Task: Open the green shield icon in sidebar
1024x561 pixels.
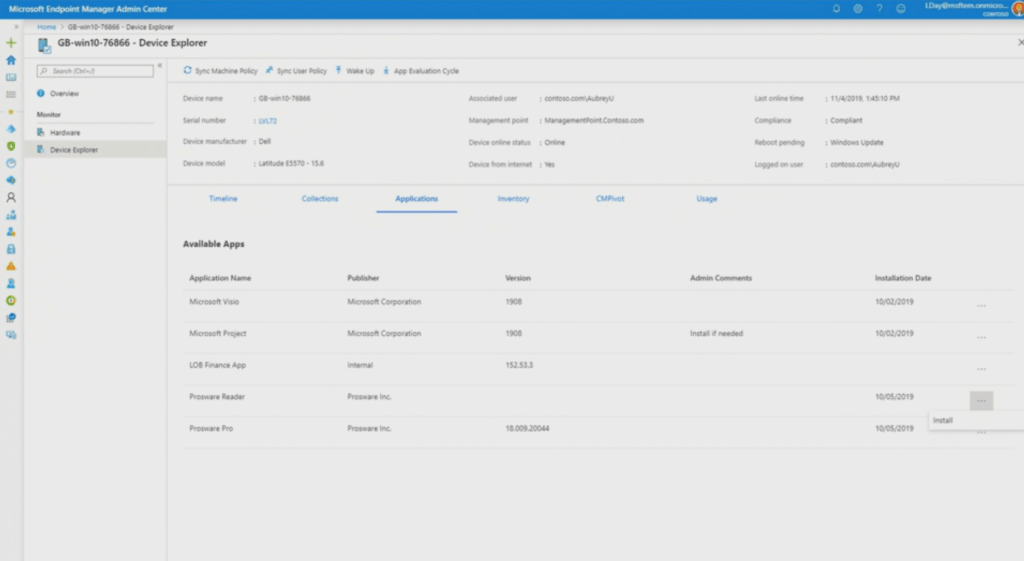Action: click(x=11, y=146)
